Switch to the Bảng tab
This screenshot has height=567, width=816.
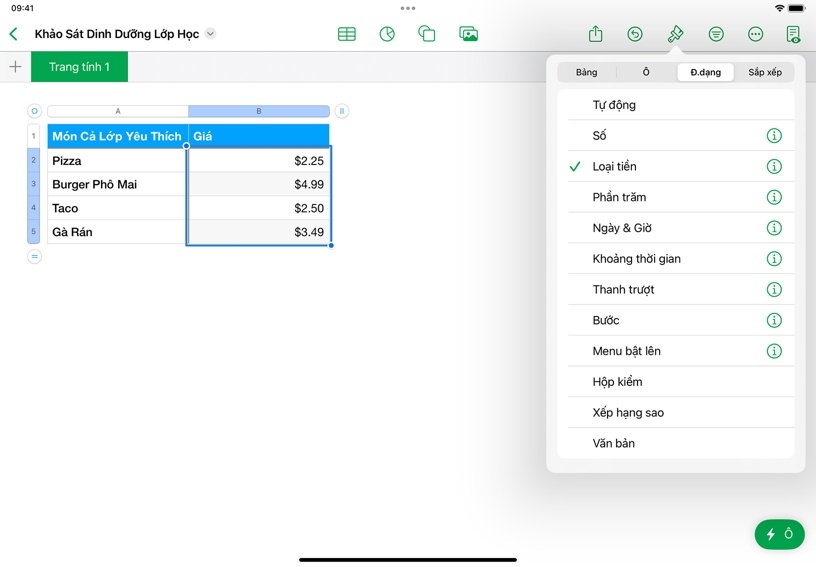586,73
